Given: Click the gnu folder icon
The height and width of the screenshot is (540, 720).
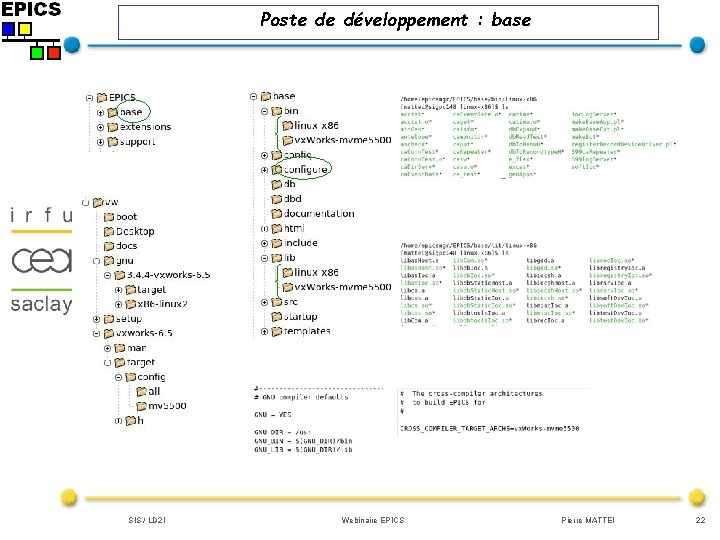Looking at the screenshot, I should click(x=109, y=261).
